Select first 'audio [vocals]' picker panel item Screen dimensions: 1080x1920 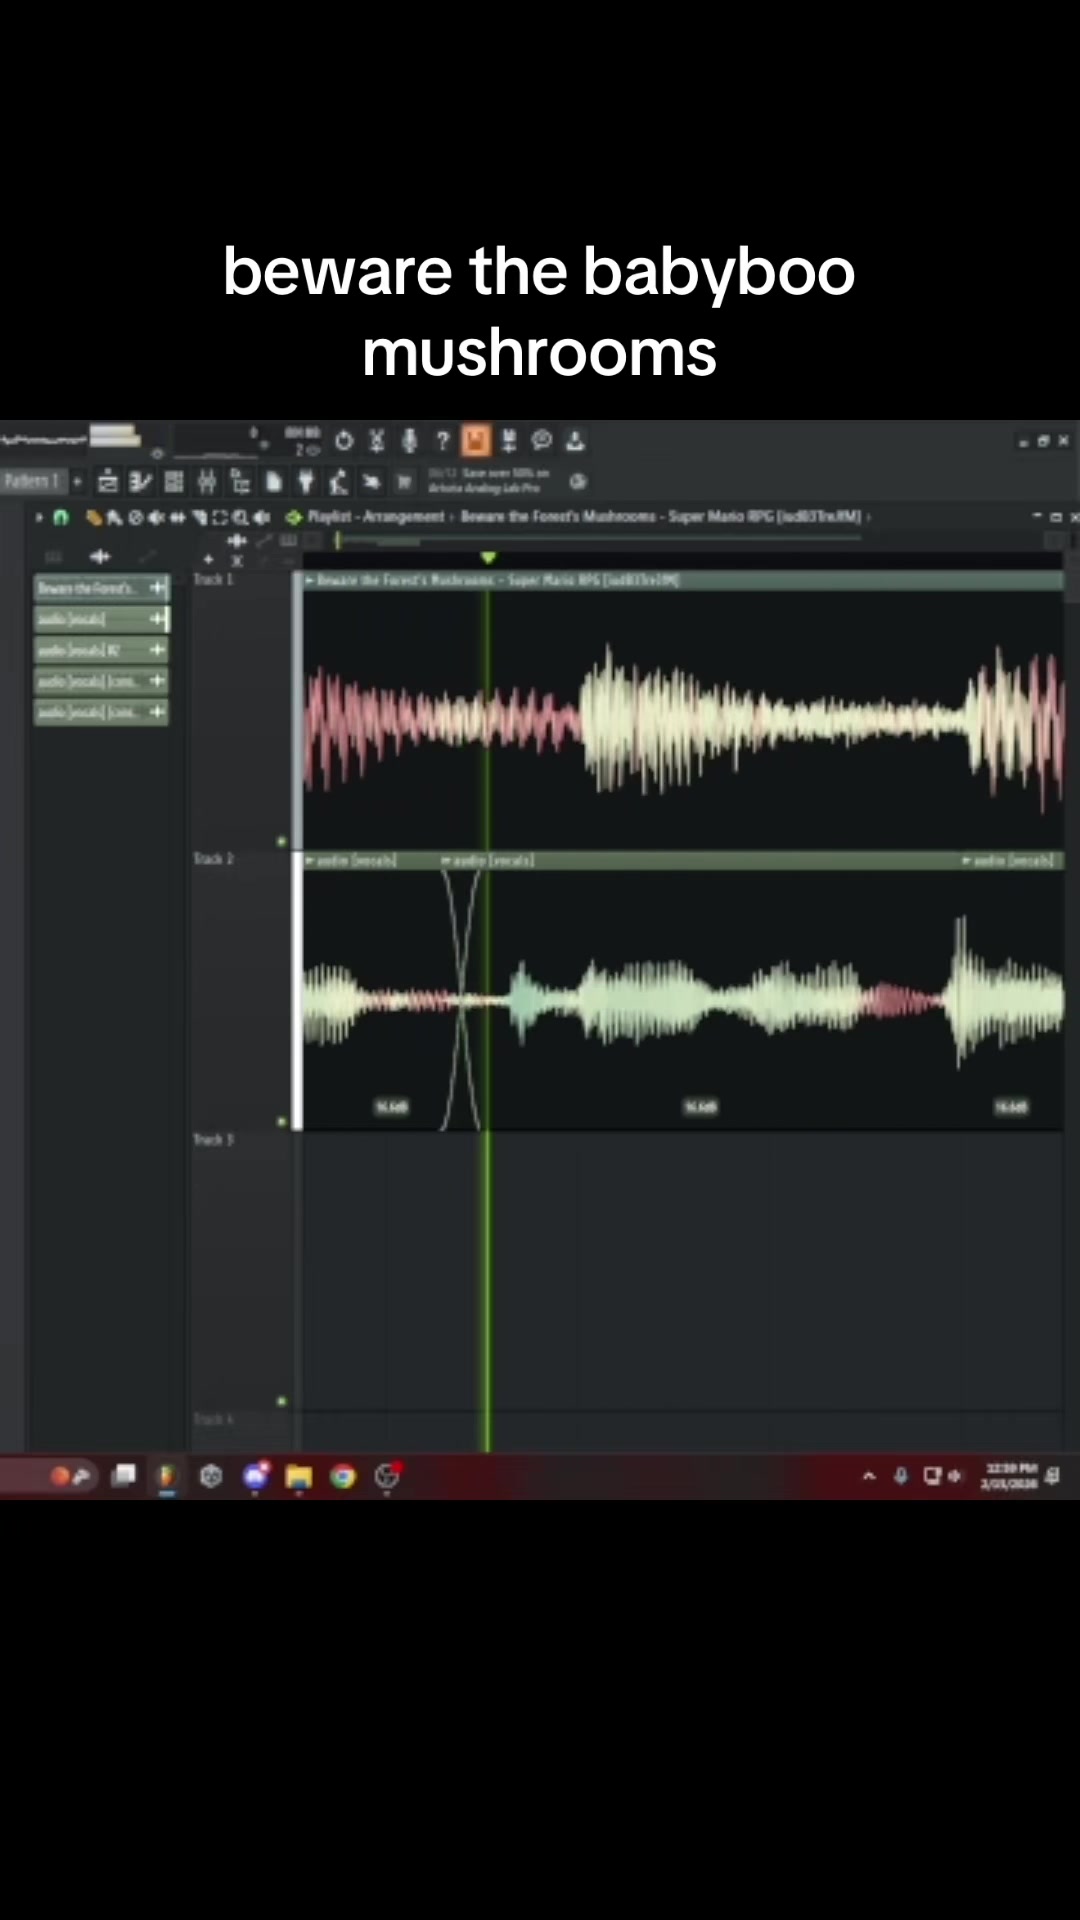tap(102, 619)
